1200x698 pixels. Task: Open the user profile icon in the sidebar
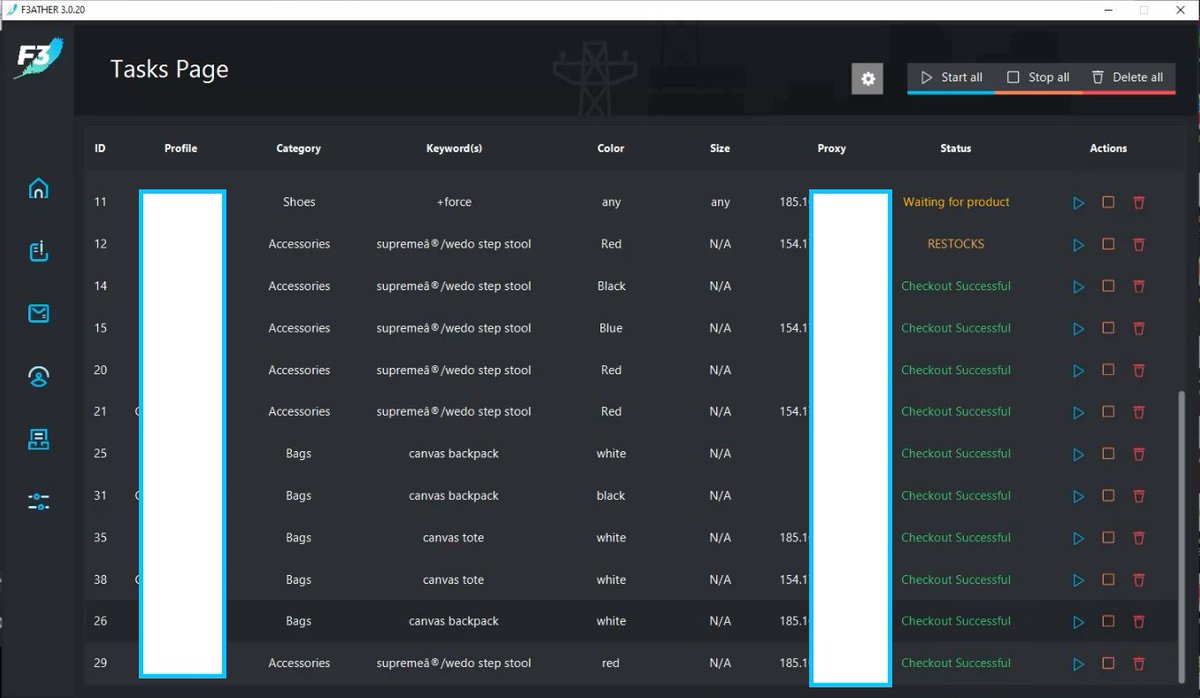[x=38, y=376]
